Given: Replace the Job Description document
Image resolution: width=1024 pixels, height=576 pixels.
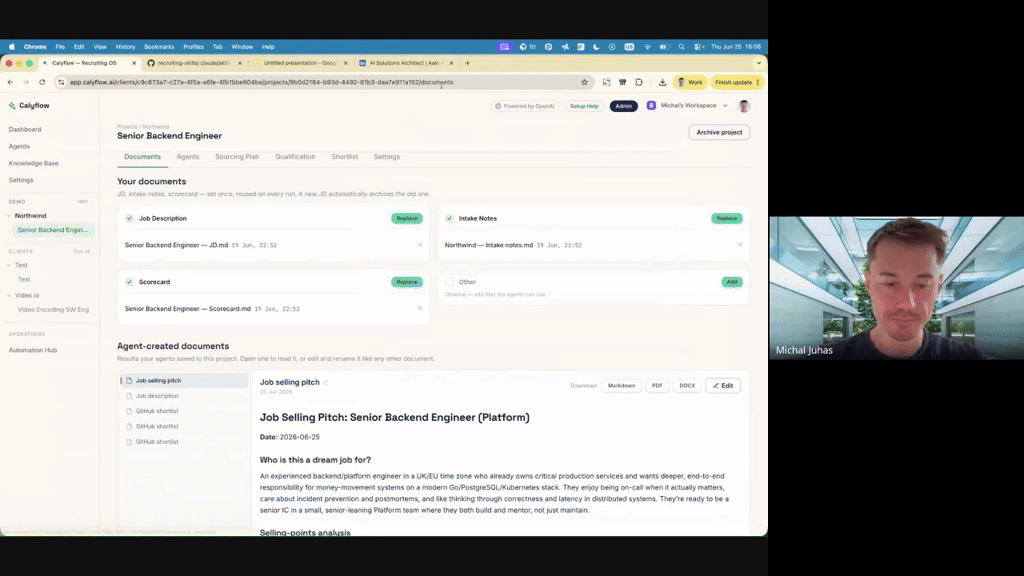Looking at the screenshot, I should click(407, 218).
